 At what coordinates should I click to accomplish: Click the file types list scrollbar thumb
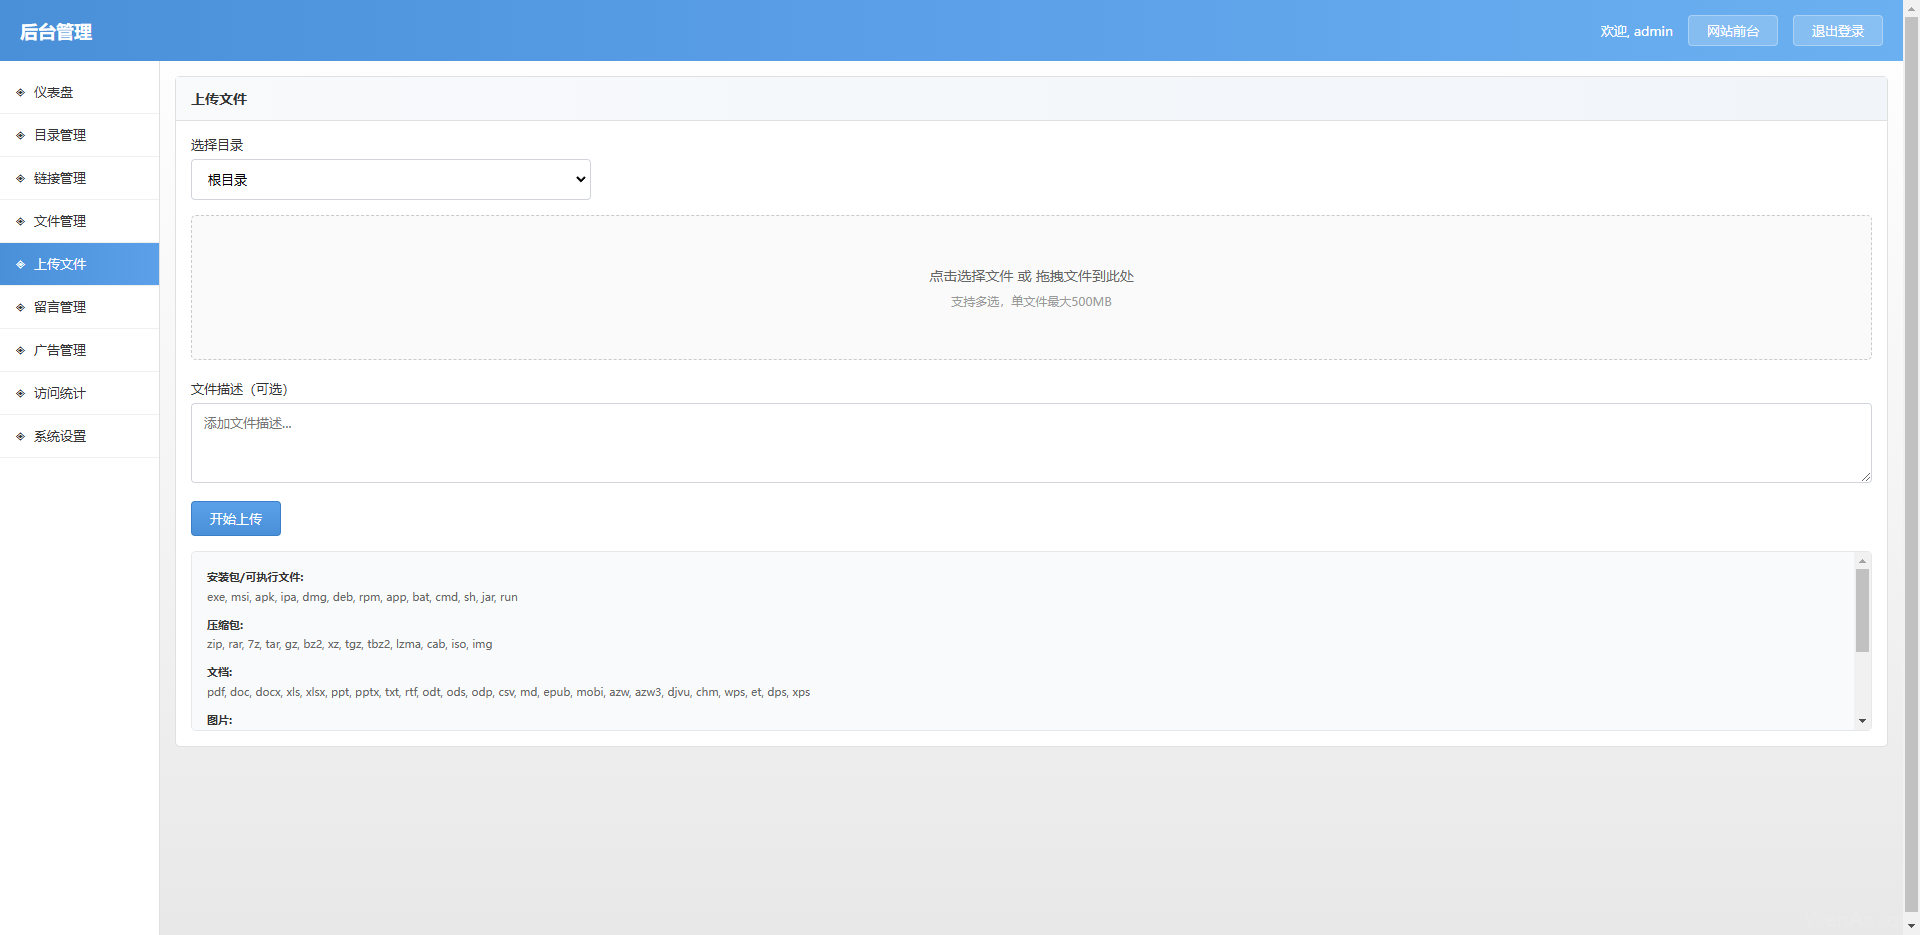pyautogui.click(x=1862, y=610)
